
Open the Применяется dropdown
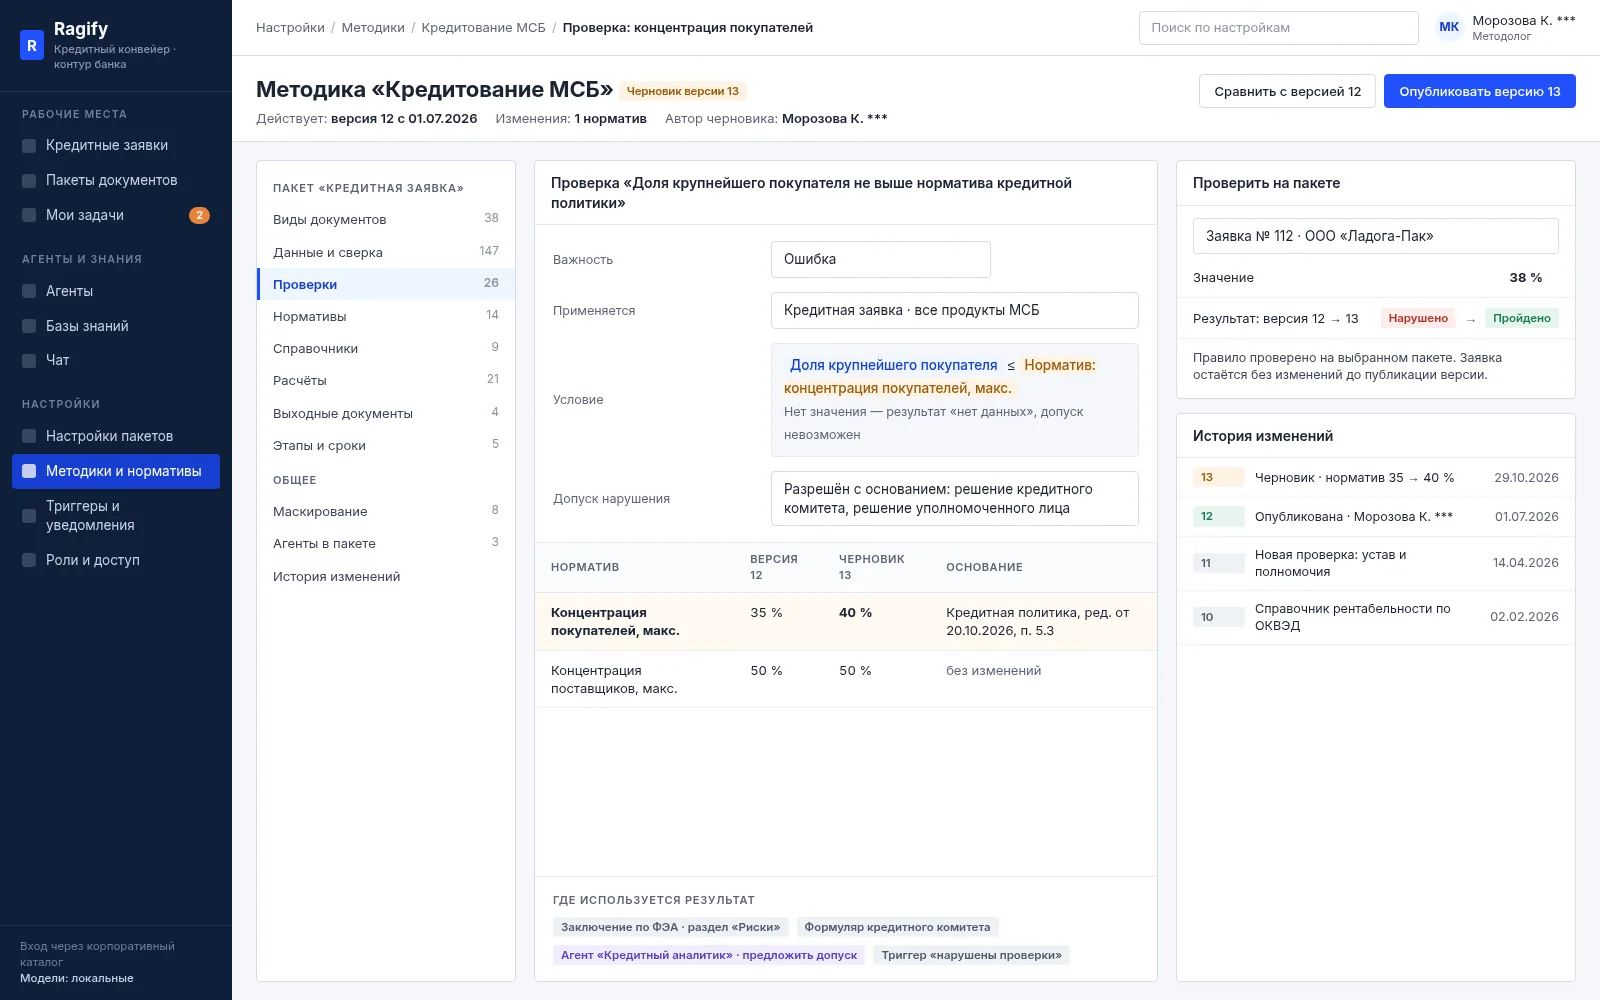pyautogui.click(x=955, y=310)
